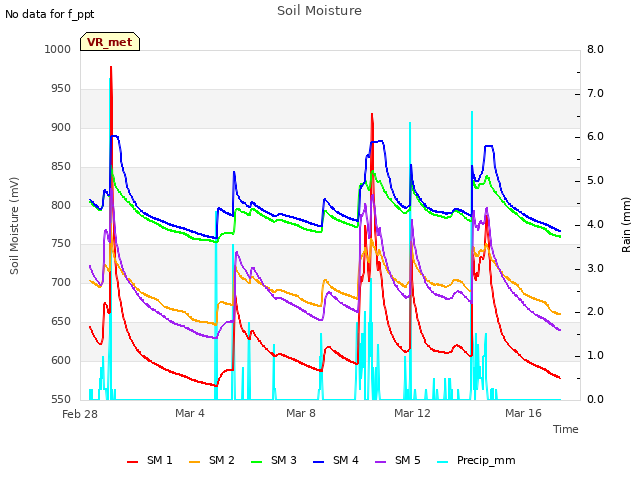The height and width of the screenshot is (480, 640).
Task: Click the Feb 28 date tick label
Action: point(80,414)
